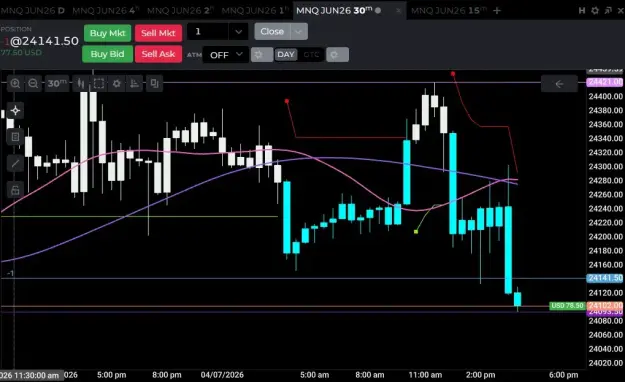Pop out the chart window with the detach icon
The height and width of the screenshot is (382, 625).
coord(608,11)
